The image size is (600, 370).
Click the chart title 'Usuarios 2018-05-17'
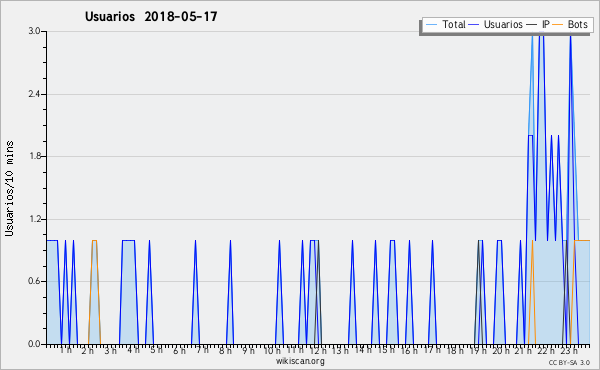pos(151,16)
